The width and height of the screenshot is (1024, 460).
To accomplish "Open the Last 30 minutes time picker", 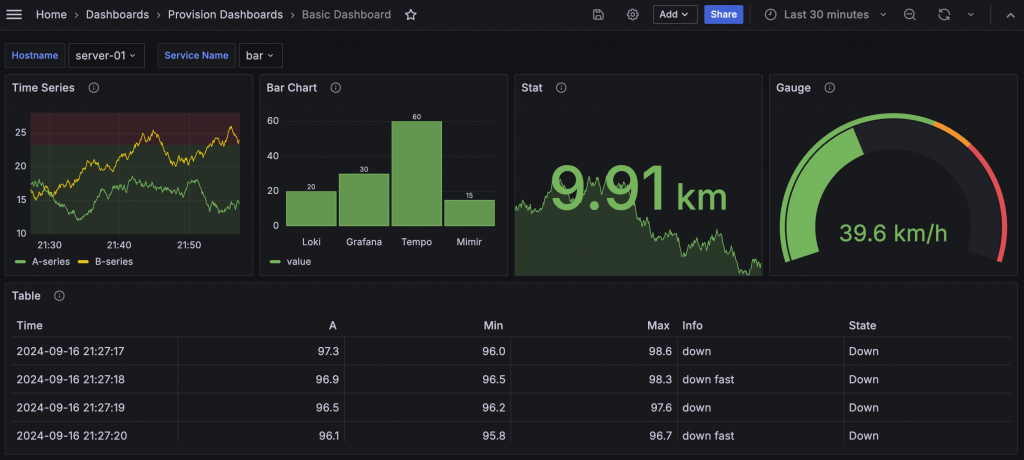I will pos(825,14).
